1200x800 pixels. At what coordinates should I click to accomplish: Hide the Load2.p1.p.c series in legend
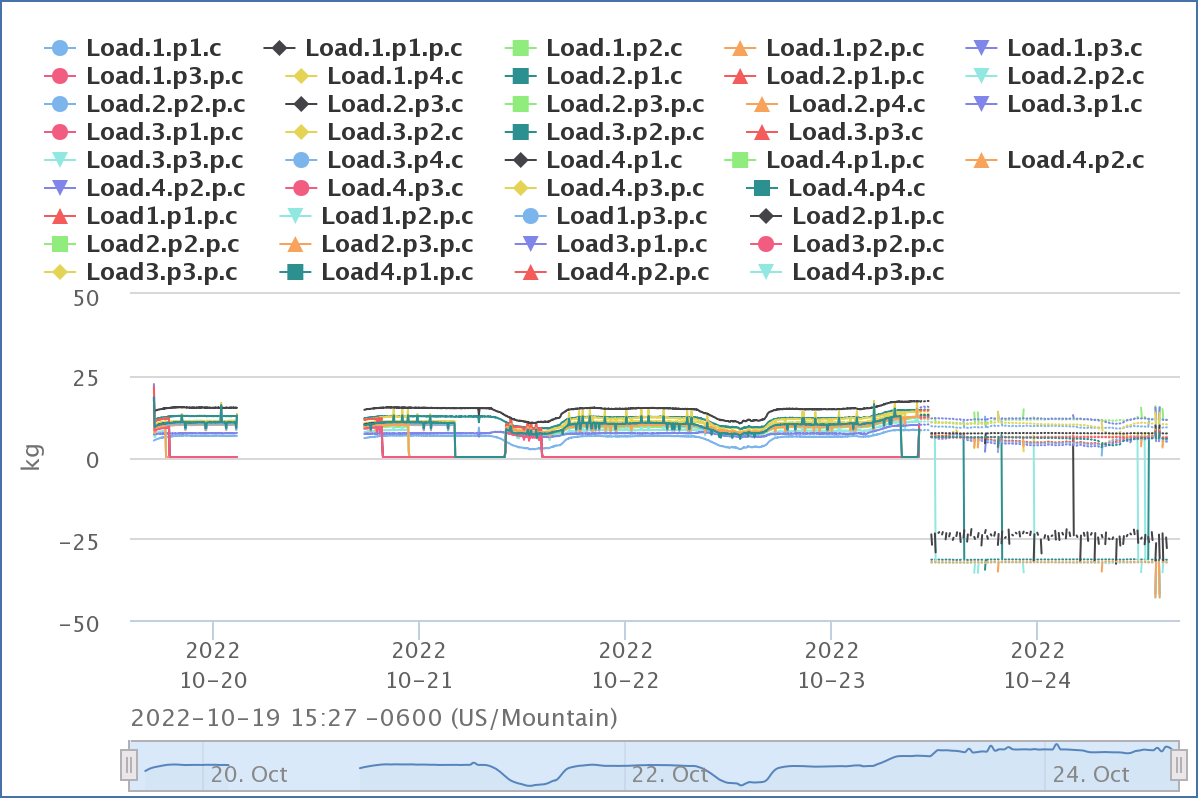tap(867, 215)
